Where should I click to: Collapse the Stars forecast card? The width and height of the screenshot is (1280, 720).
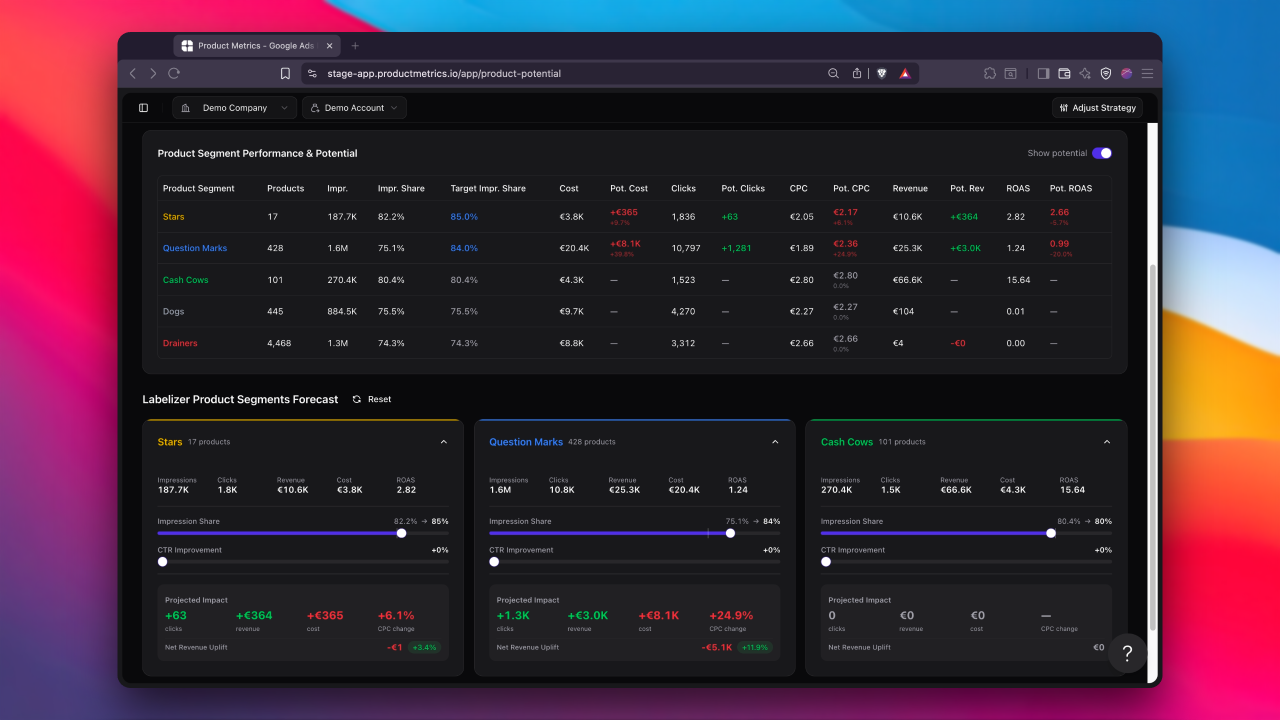pos(444,441)
